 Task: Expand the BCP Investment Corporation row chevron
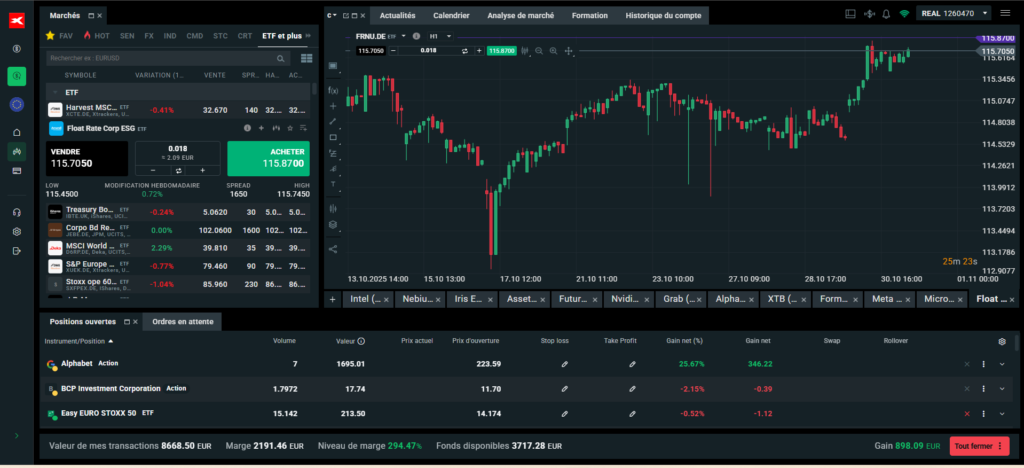coord(1002,389)
